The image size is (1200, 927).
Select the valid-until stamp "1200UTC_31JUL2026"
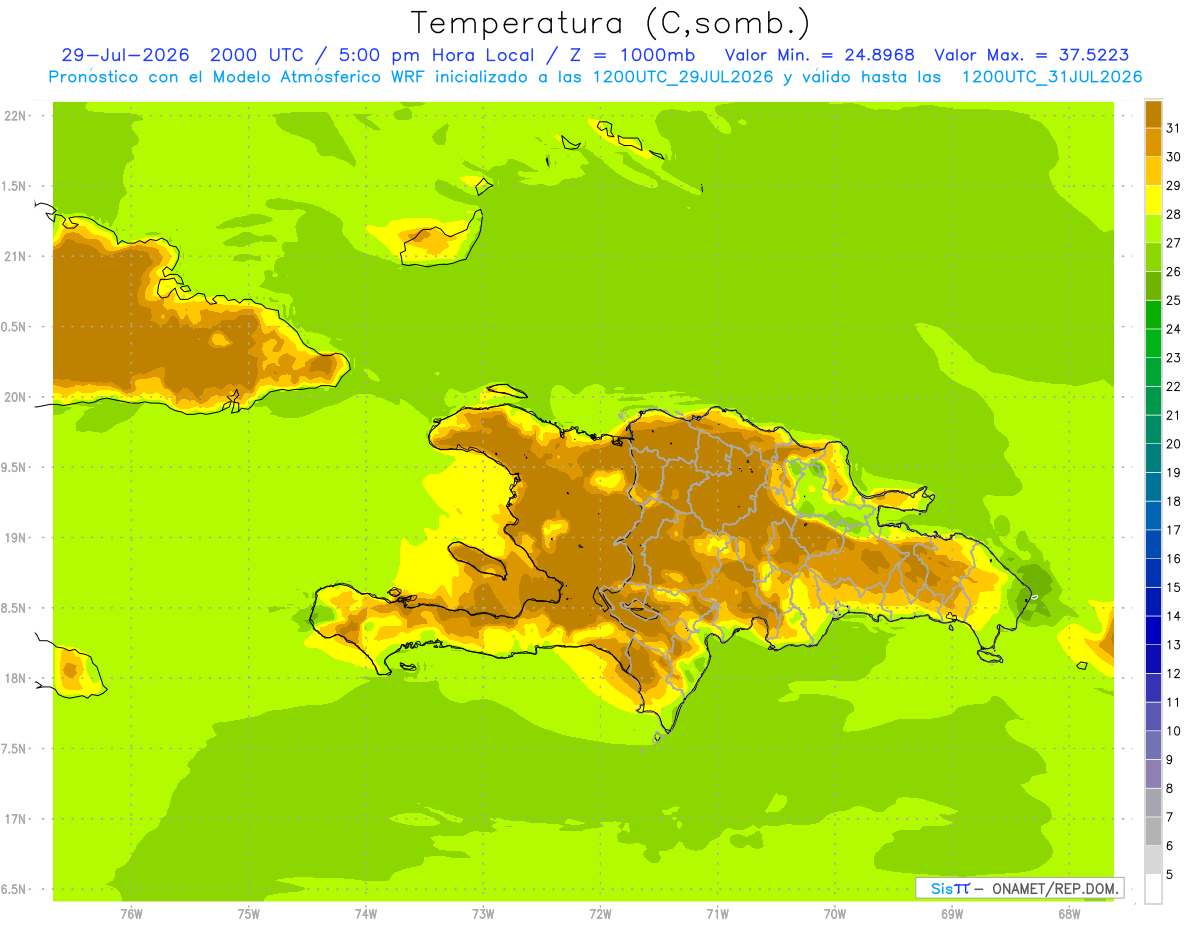tap(1052, 77)
